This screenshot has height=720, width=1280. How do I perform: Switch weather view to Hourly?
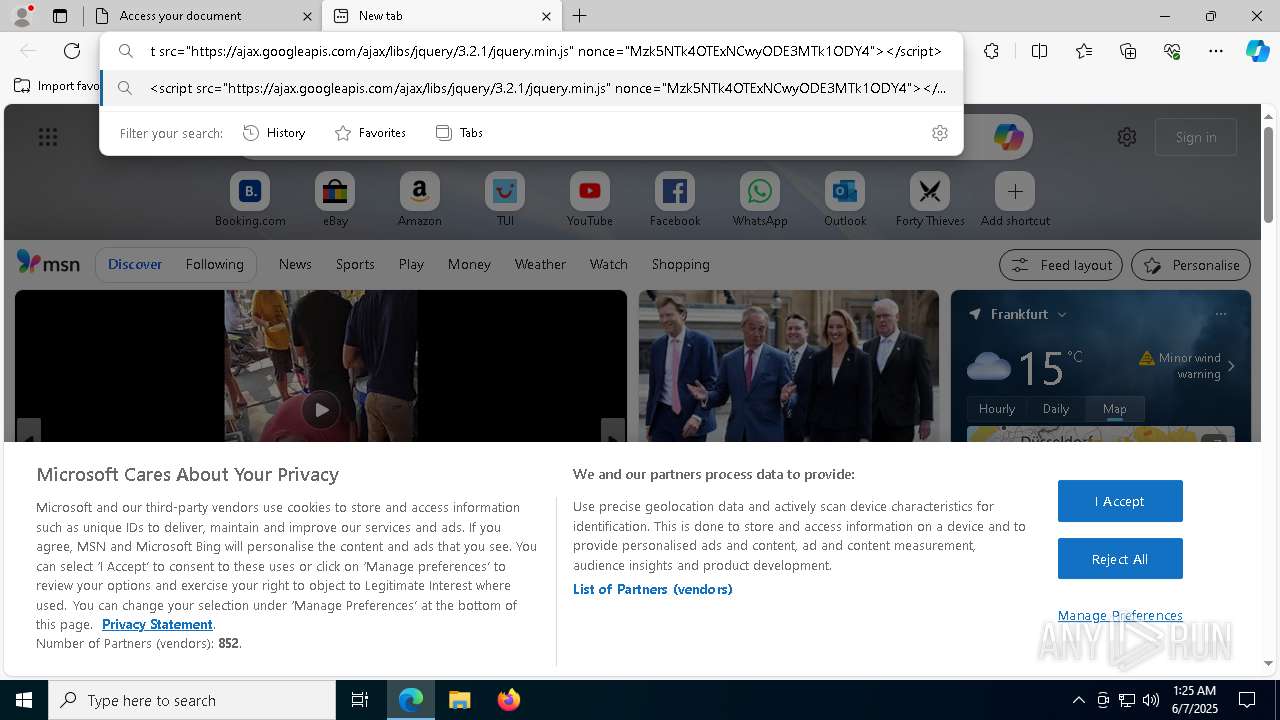pyautogui.click(x=997, y=409)
